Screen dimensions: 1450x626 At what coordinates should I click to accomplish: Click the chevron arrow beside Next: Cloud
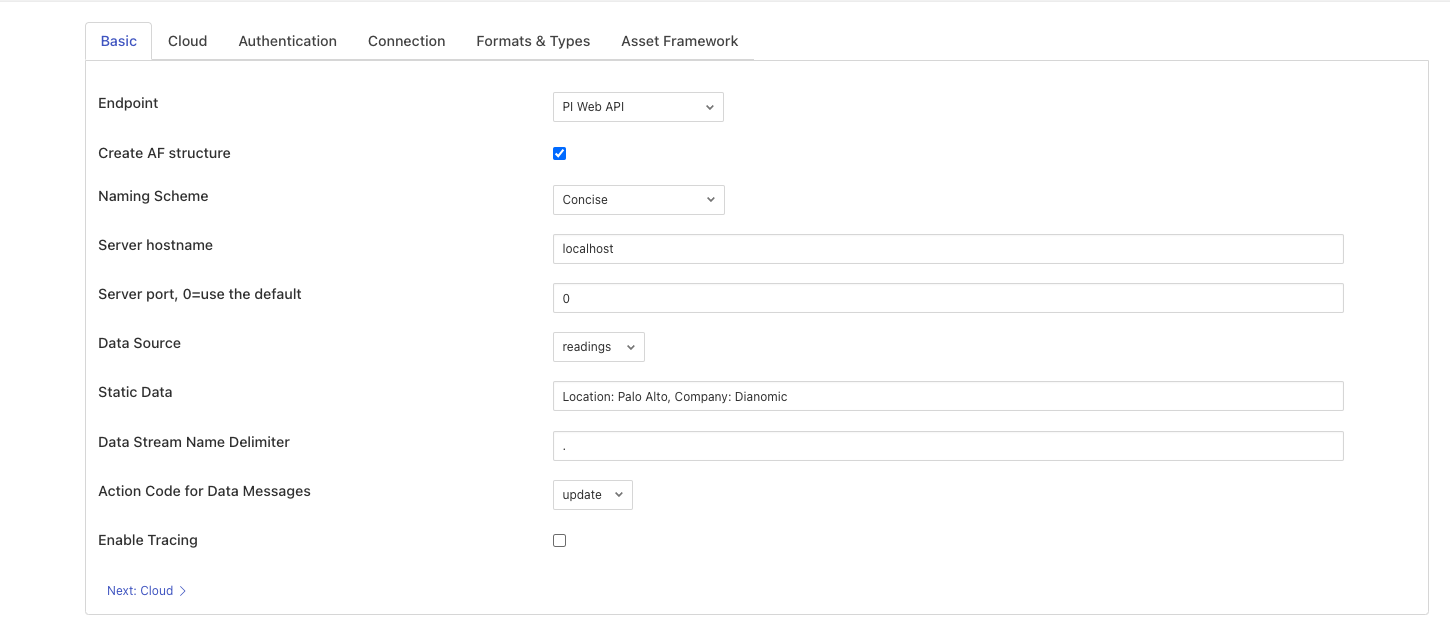(x=183, y=591)
